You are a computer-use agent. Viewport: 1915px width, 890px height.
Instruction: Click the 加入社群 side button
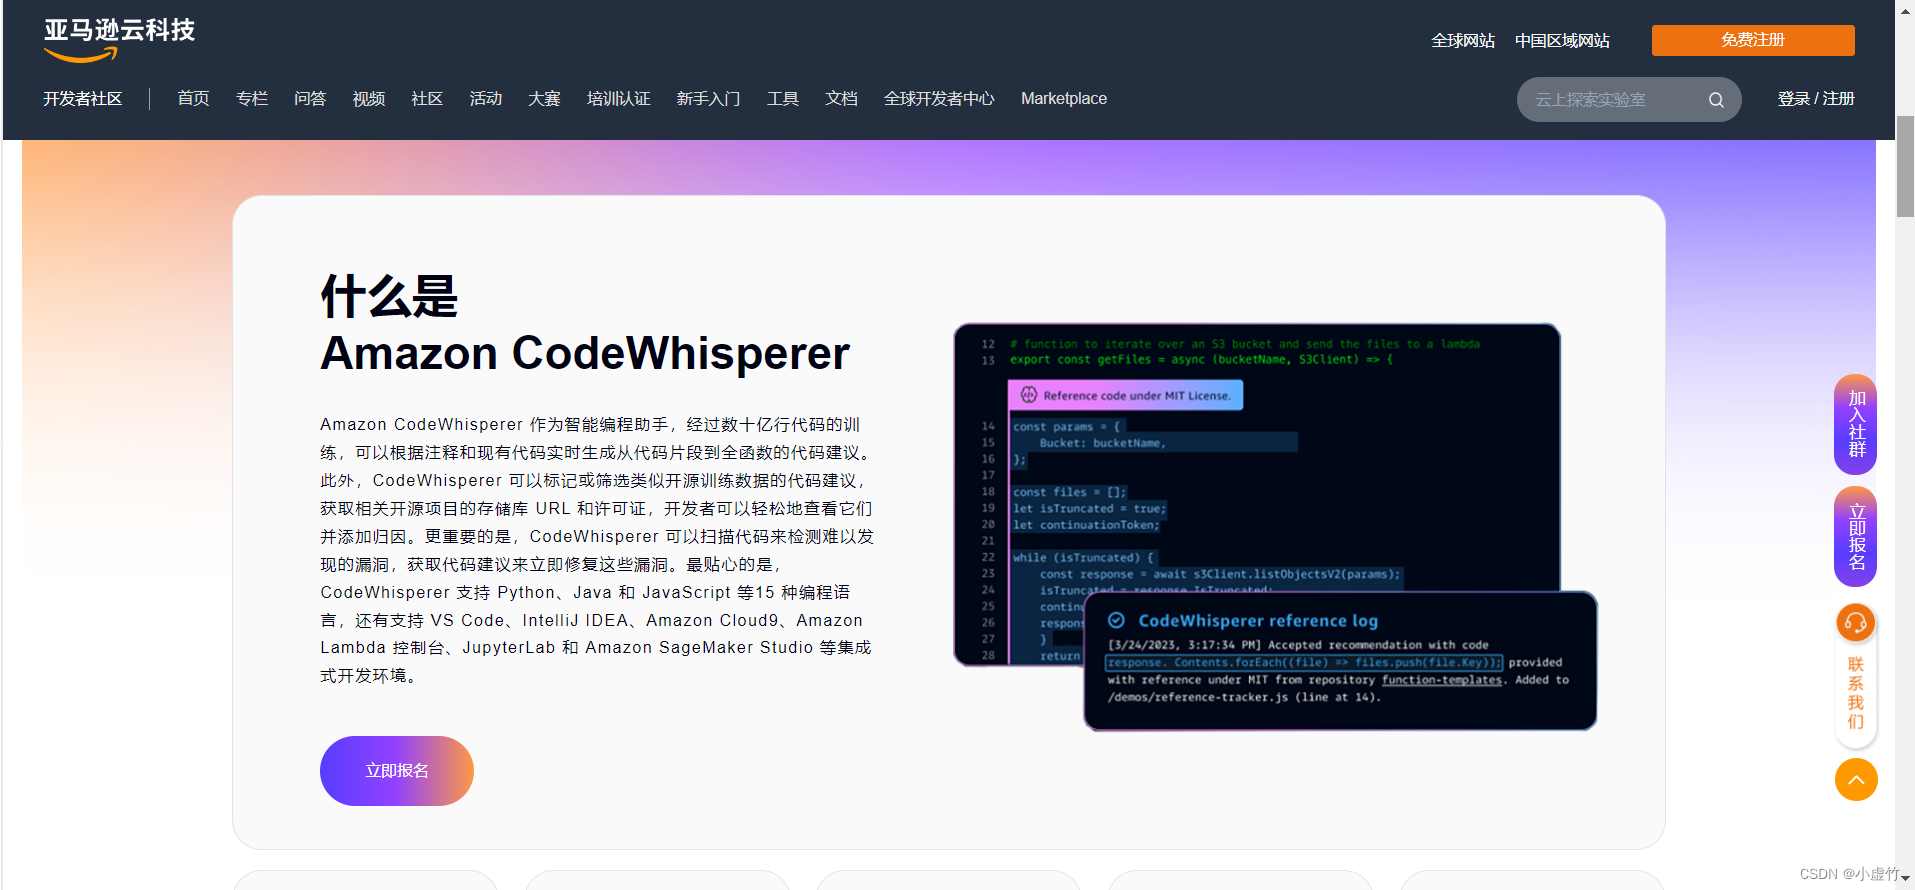1856,424
